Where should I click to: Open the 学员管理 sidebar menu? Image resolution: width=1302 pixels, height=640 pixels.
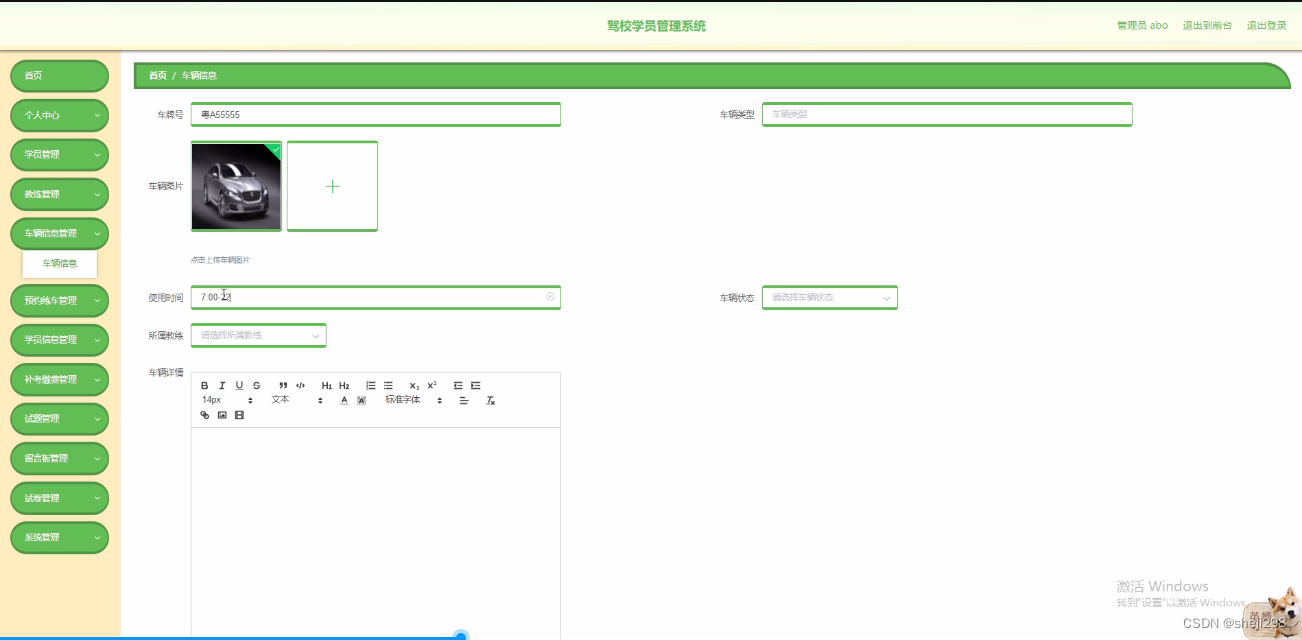coord(59,154)
